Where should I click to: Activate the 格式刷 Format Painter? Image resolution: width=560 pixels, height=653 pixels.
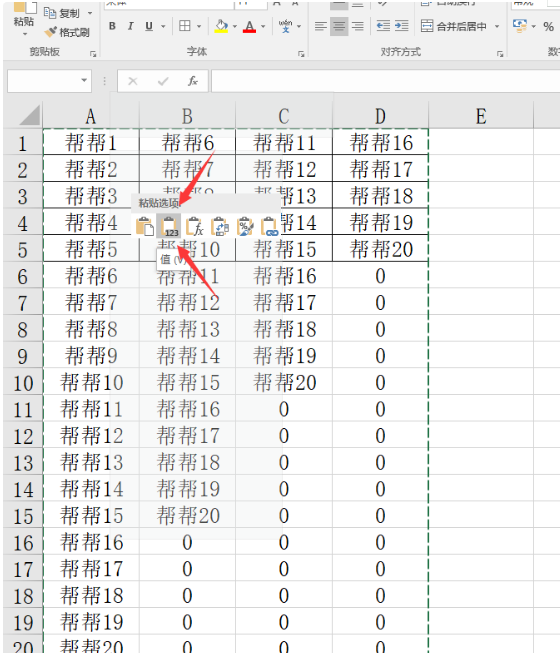(x=67, y=32)
